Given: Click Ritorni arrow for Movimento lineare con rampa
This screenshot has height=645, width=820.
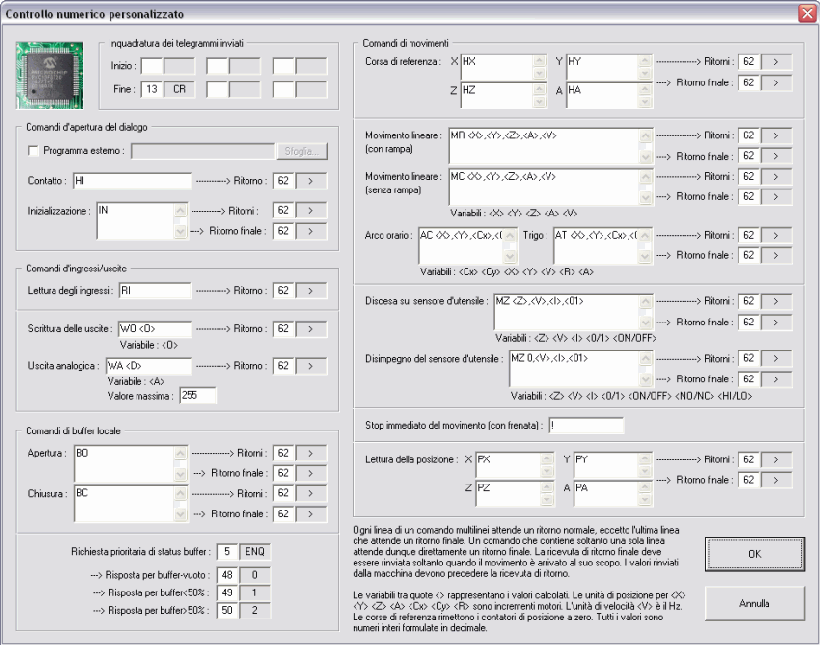Looking at the screenshot, I should click(x=776, y=135).
